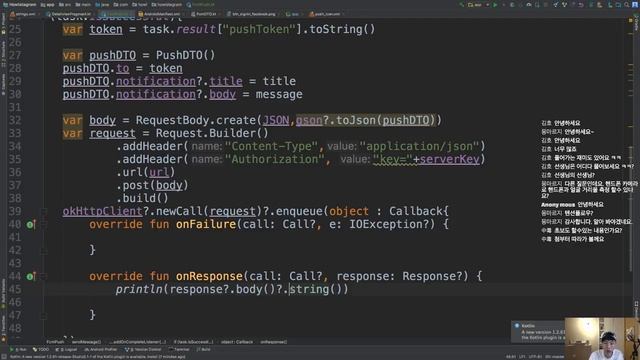This screenshot has height=360, width=640.
Task: Click the VCS update project icon
Action: (x=556, y=5)
